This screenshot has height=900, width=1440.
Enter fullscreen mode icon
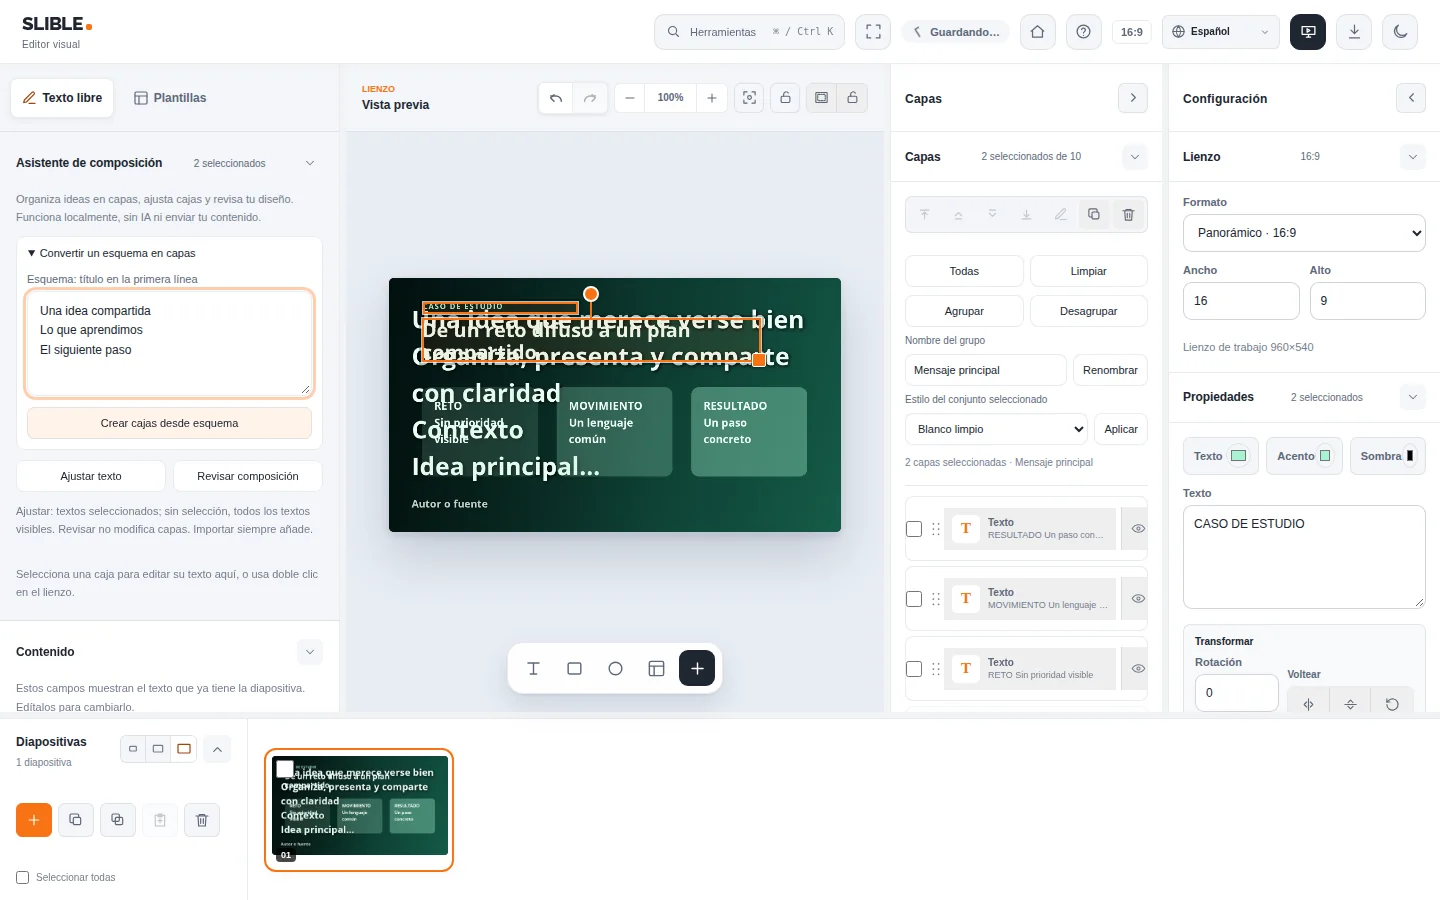tap(873, 32)
